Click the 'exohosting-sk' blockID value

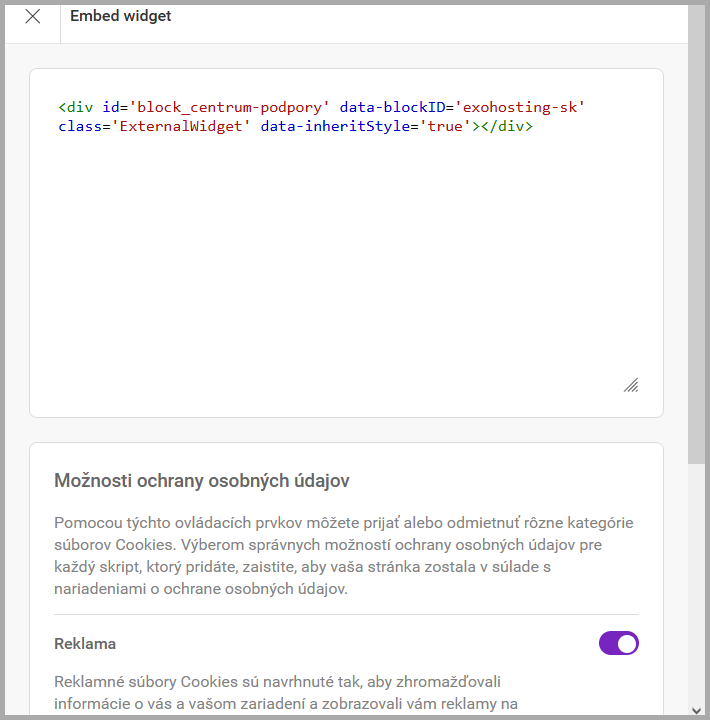tap(519, 107)
